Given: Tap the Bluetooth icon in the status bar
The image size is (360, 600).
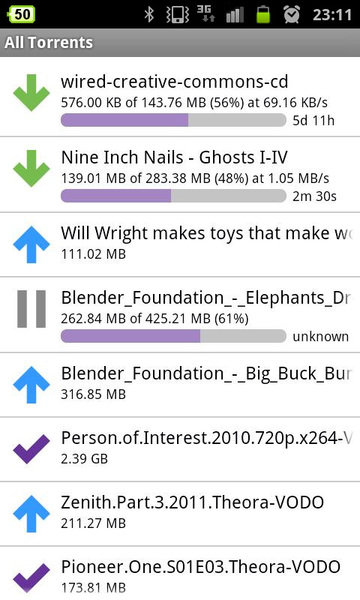Looking at the screenshot, I should (149, 15).
